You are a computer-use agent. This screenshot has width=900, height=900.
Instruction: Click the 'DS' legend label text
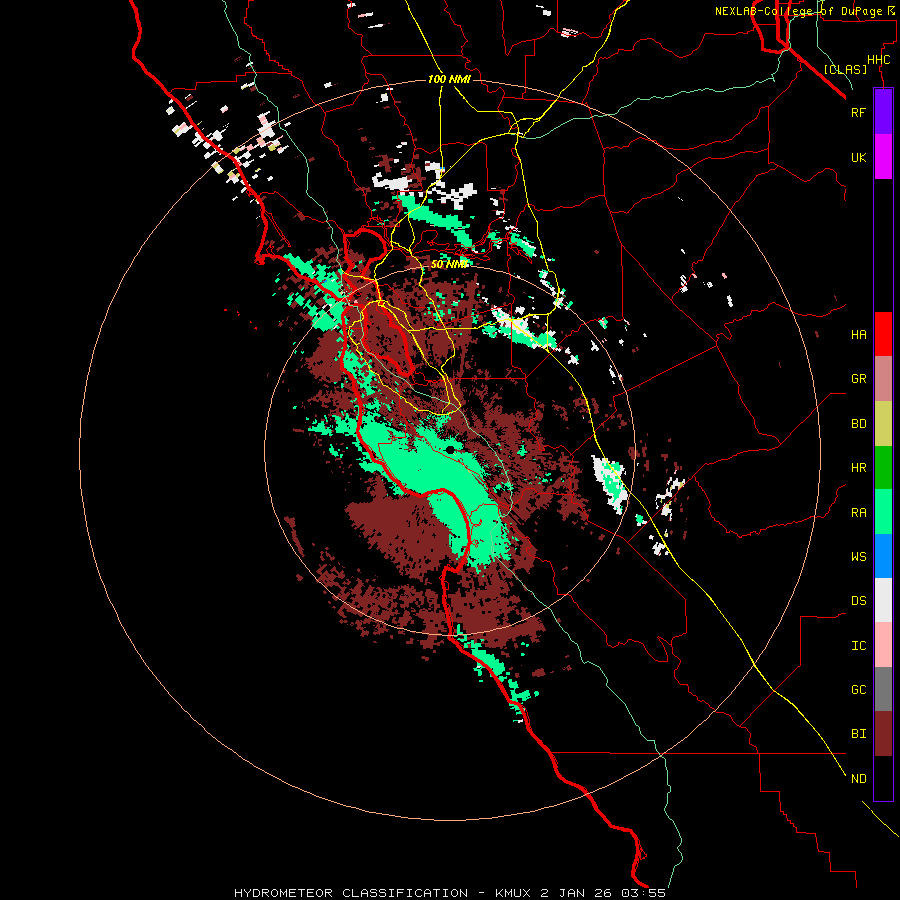(858, 601)
